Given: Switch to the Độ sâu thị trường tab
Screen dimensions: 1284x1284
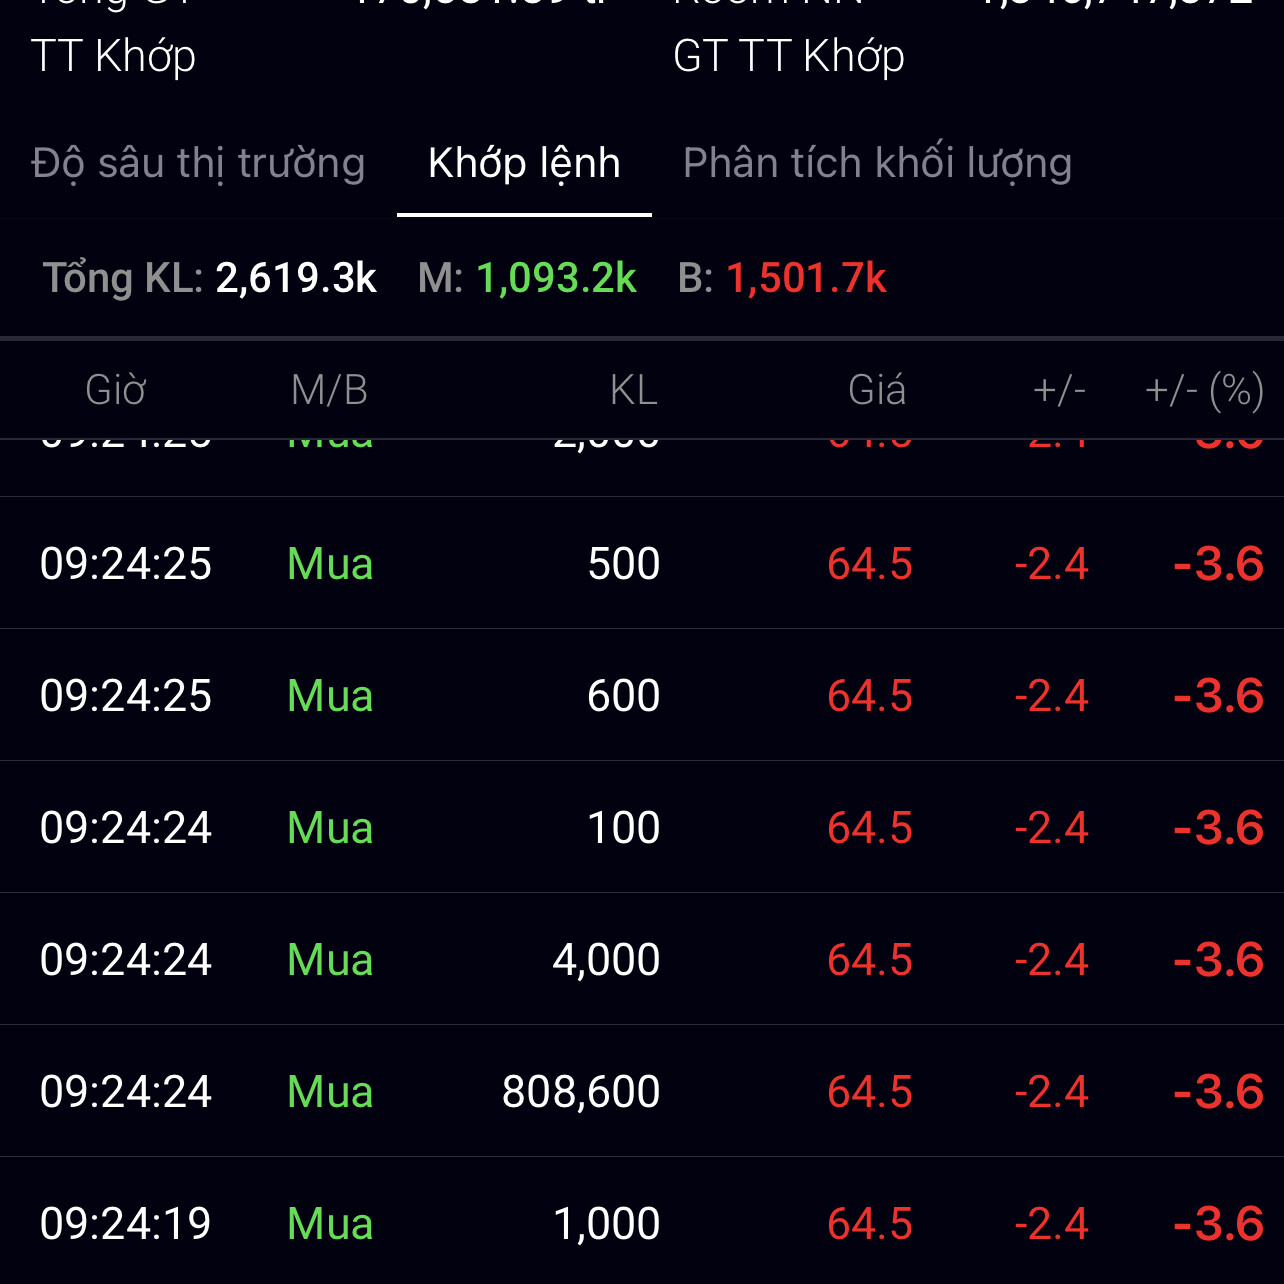Looking at the screenshot, I should pyautogui.click(x=198, y=163).
